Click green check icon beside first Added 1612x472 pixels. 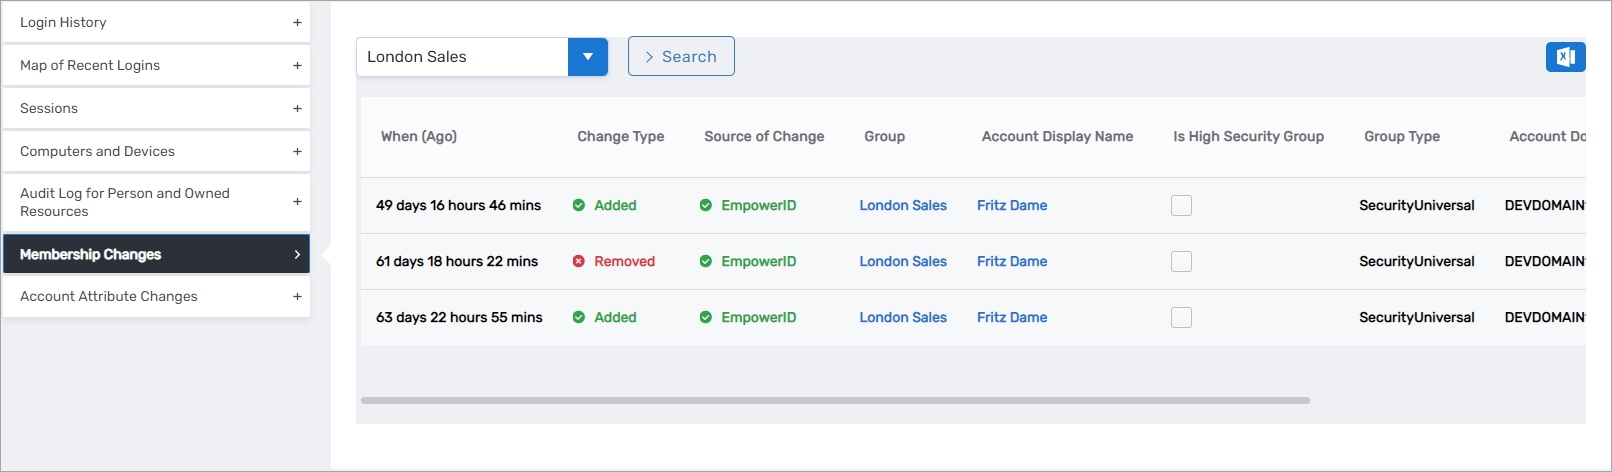click(579, 205)
